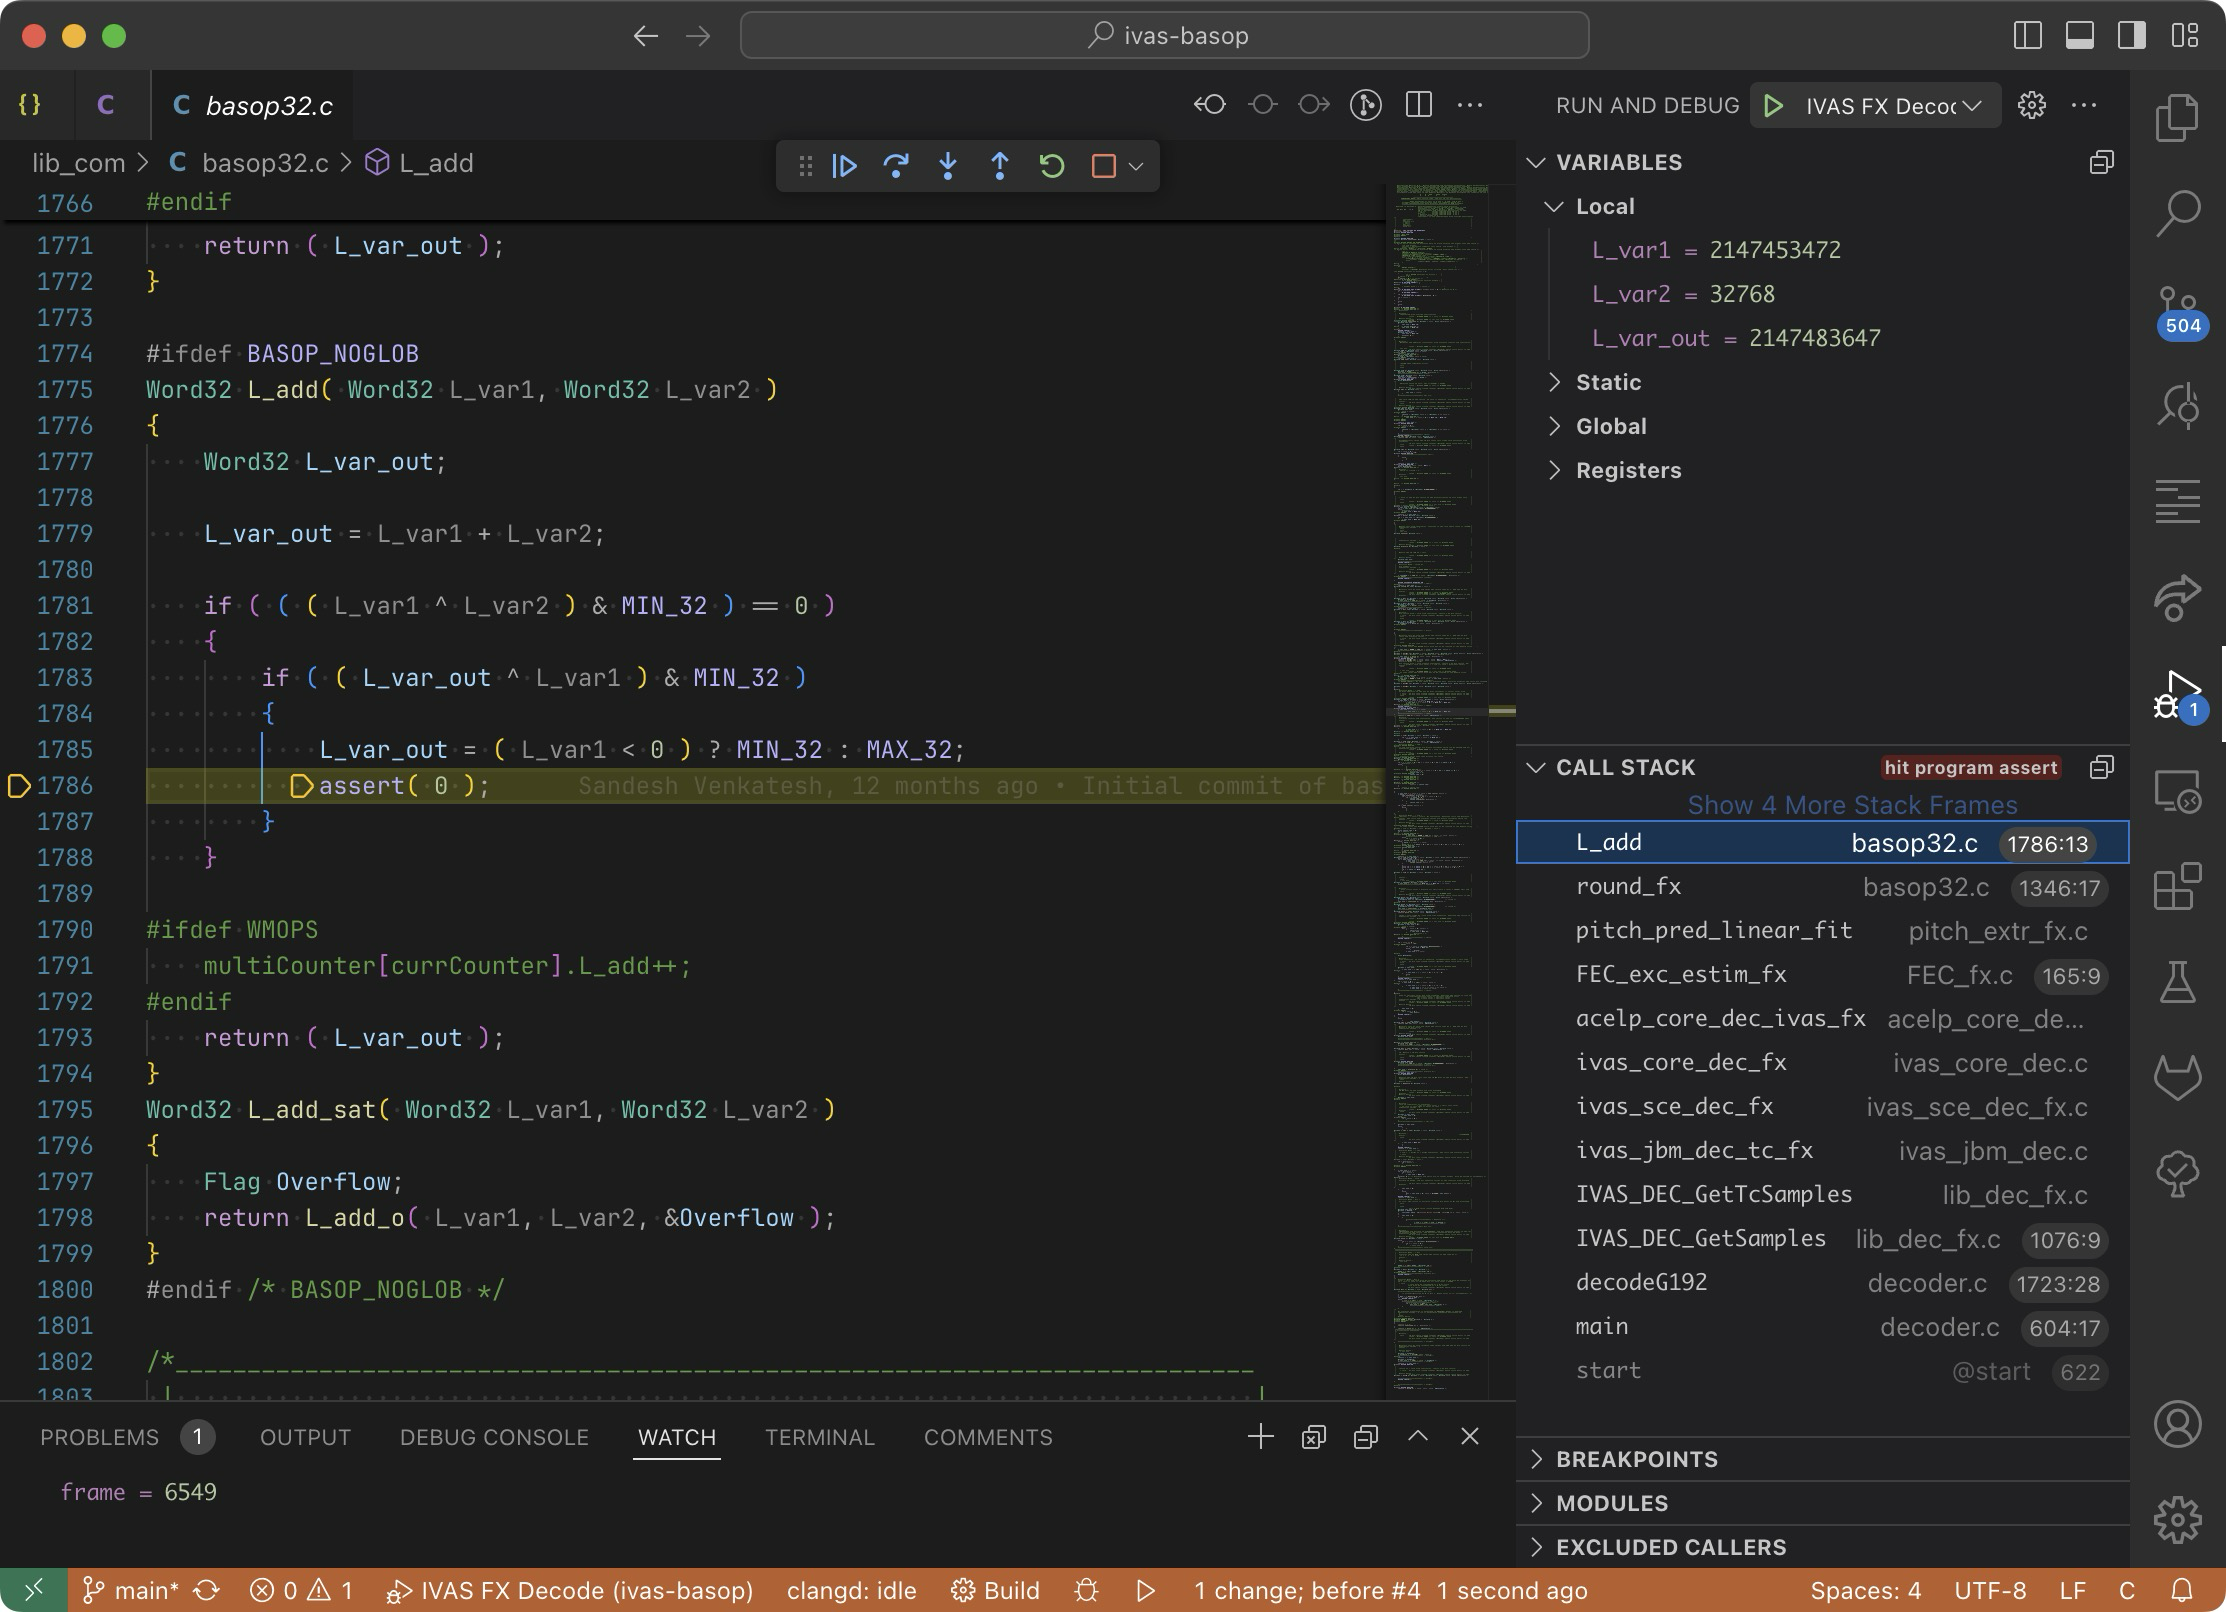This screenshot has width=2226, height=1612.
Task: Open the IVAS FX Decode configuration dropdown
Action: coord(1879,106)
